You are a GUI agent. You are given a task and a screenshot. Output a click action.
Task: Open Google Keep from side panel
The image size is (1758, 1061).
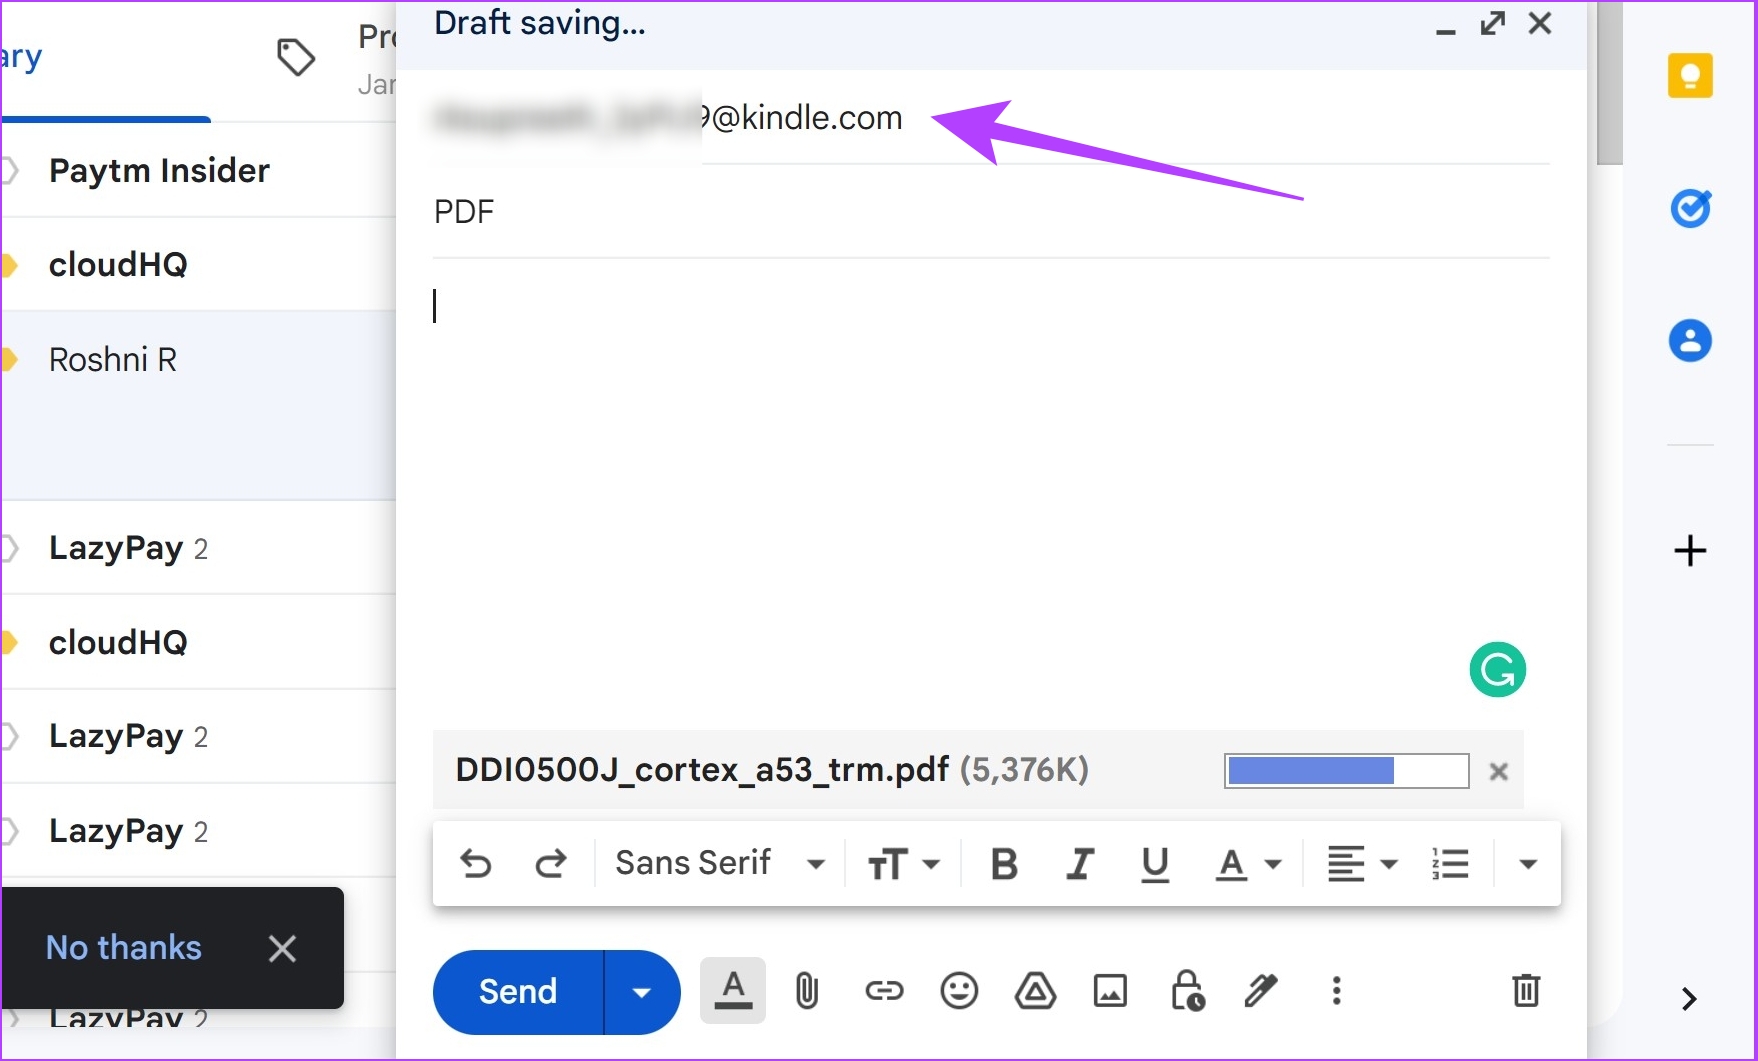click(x=1690, y=76)
